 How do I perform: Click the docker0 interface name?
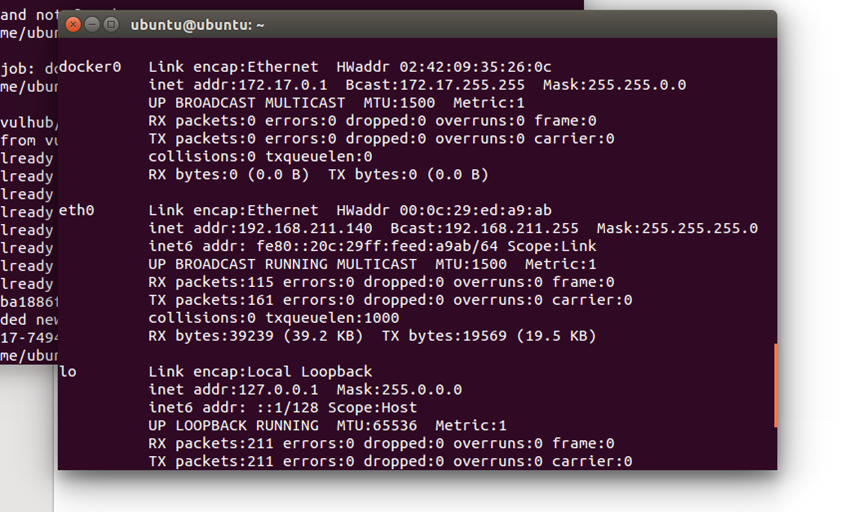tap(90, 67)
